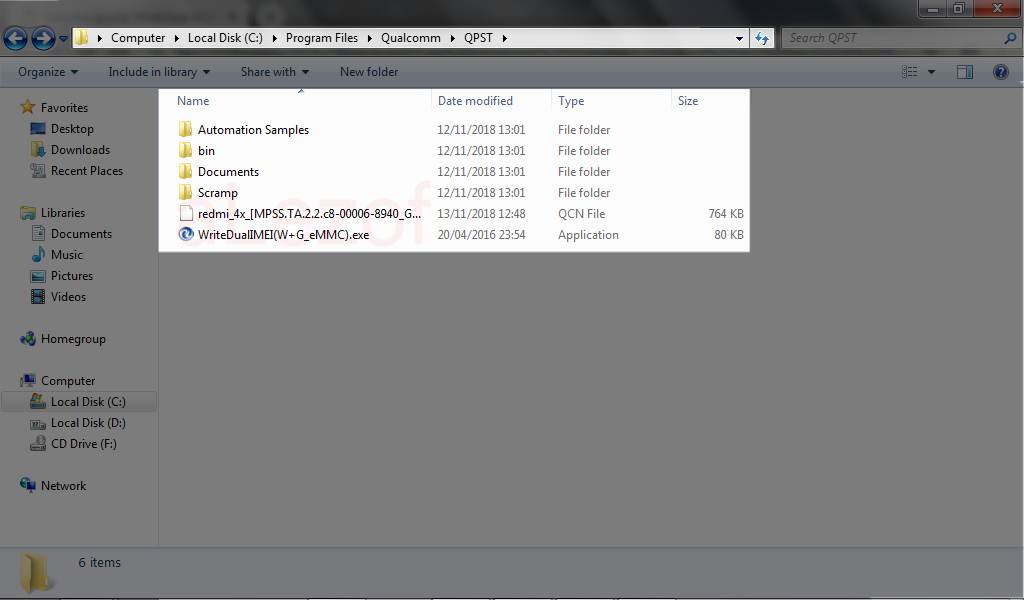Expand the arrow after Program Files breadcrumb
Screen dimensions: 1024x600
(x=369, y=38)
